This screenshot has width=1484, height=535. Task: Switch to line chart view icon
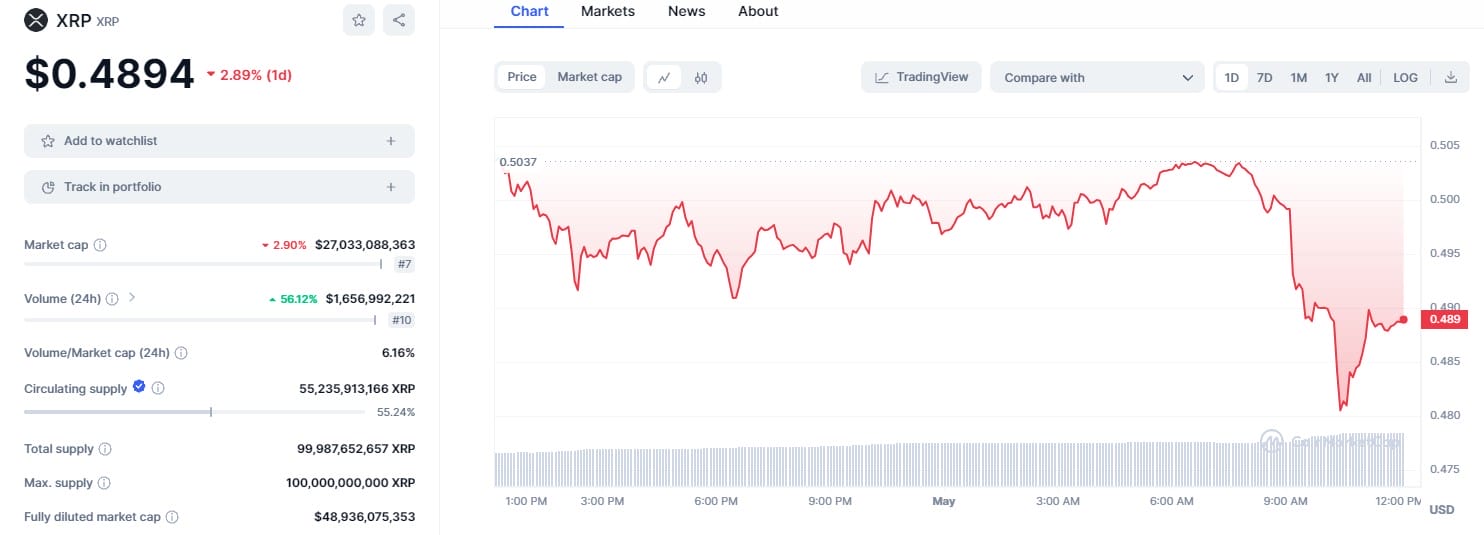[x=664, y=77]
